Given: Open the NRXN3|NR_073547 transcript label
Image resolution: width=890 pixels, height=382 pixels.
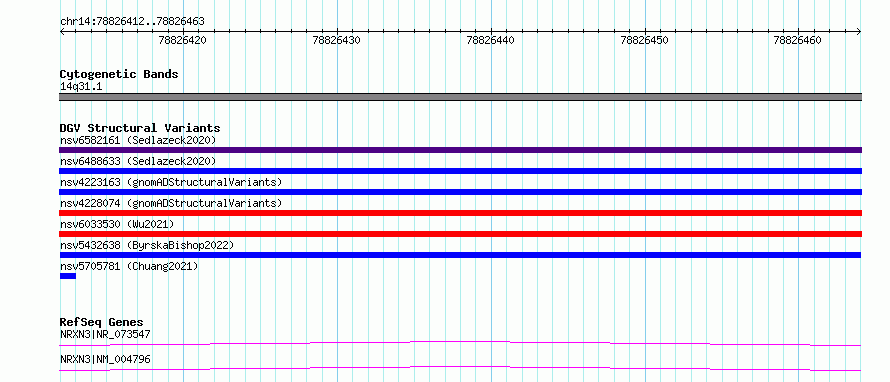Looking at the screenshot, I should click(x=105, y=334).
